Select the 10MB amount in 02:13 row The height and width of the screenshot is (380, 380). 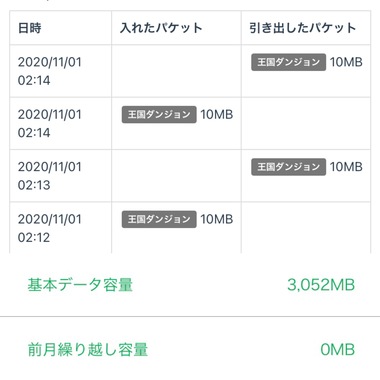(346, 167)
